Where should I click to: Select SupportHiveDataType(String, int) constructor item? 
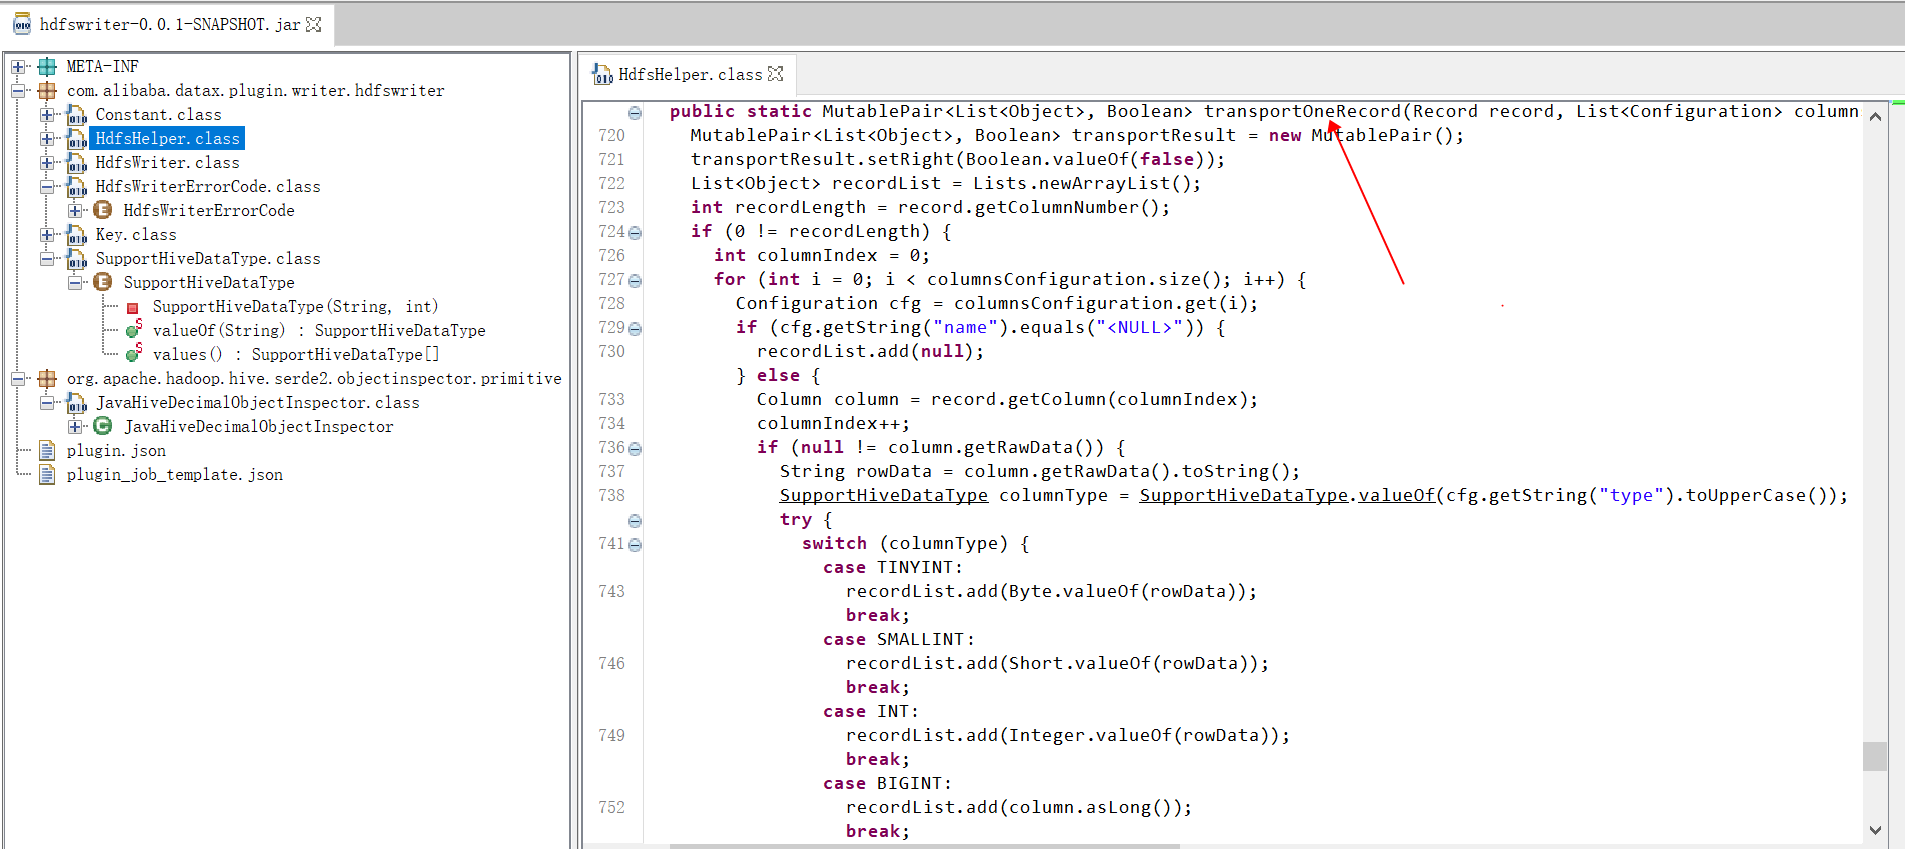[x=295, y=307]
